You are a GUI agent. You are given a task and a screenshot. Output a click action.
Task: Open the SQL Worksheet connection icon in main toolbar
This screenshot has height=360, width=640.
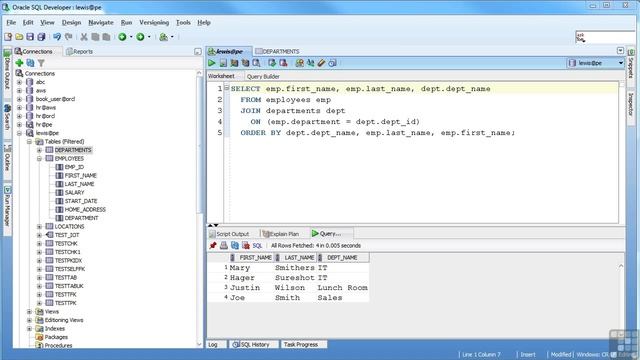click(x=164, y=37)
